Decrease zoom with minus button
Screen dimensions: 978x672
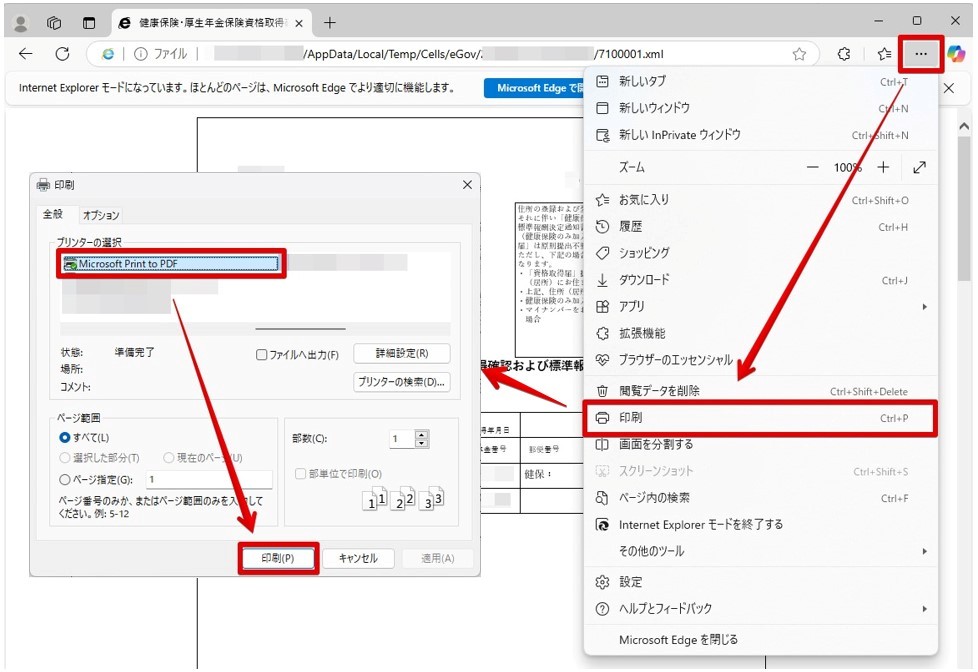point(812,167)
